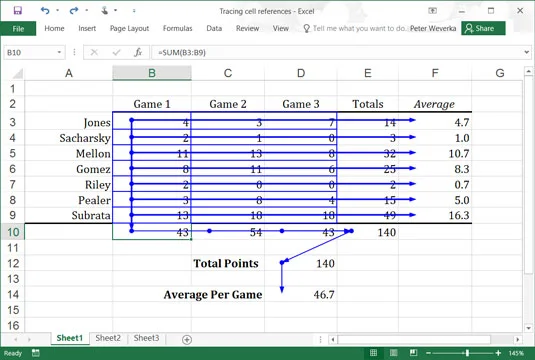535x360 pixels.
Task: Switch to Sheet3 tab
Action: [x=146, y=338]
